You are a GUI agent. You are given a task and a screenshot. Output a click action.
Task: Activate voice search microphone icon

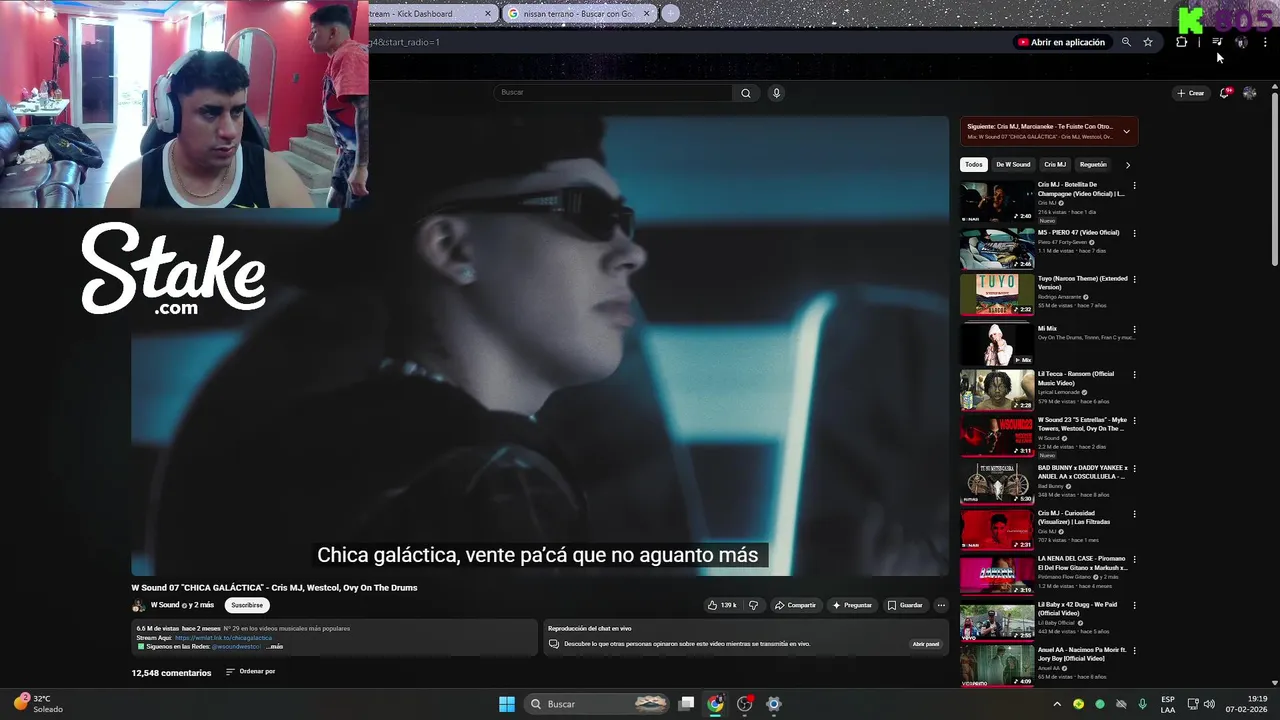pyautogui.click(x=776, y=93)
